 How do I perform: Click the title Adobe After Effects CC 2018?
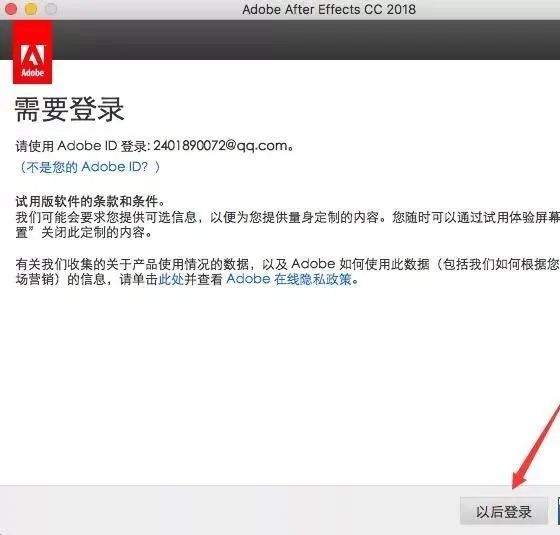[329, 10]
